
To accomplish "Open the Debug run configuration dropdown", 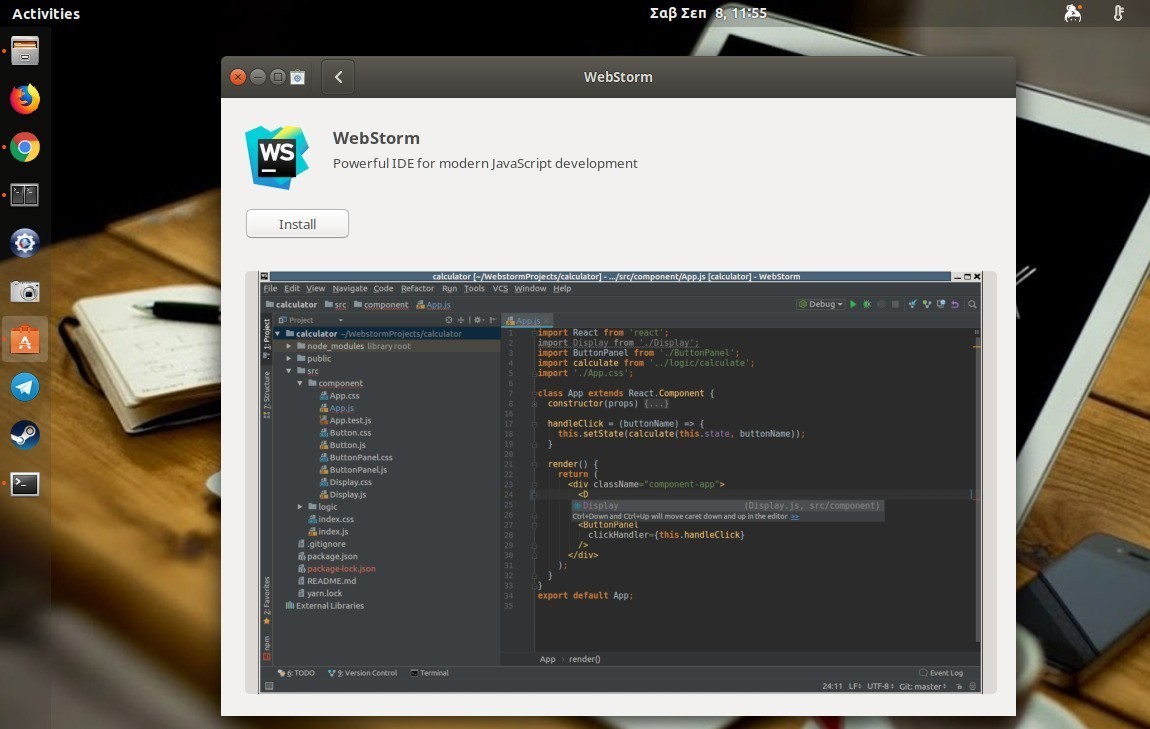I will [819, 303].
